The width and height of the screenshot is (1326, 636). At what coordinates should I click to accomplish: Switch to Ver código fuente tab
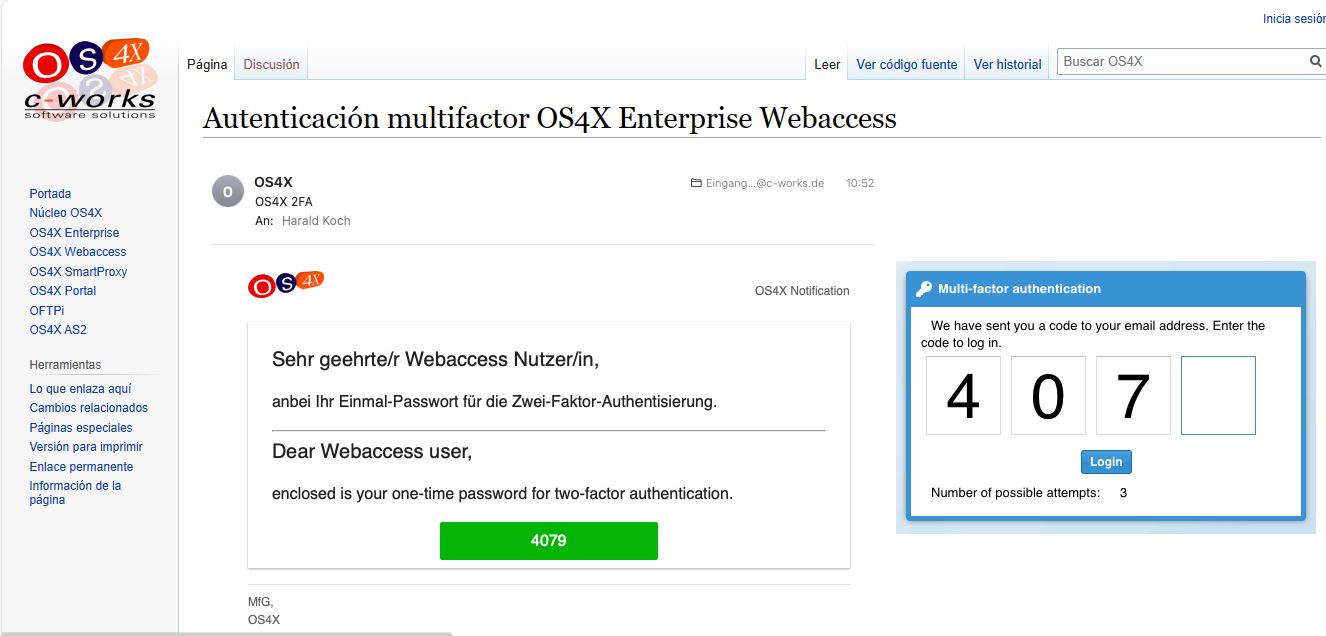pos(906,64)
